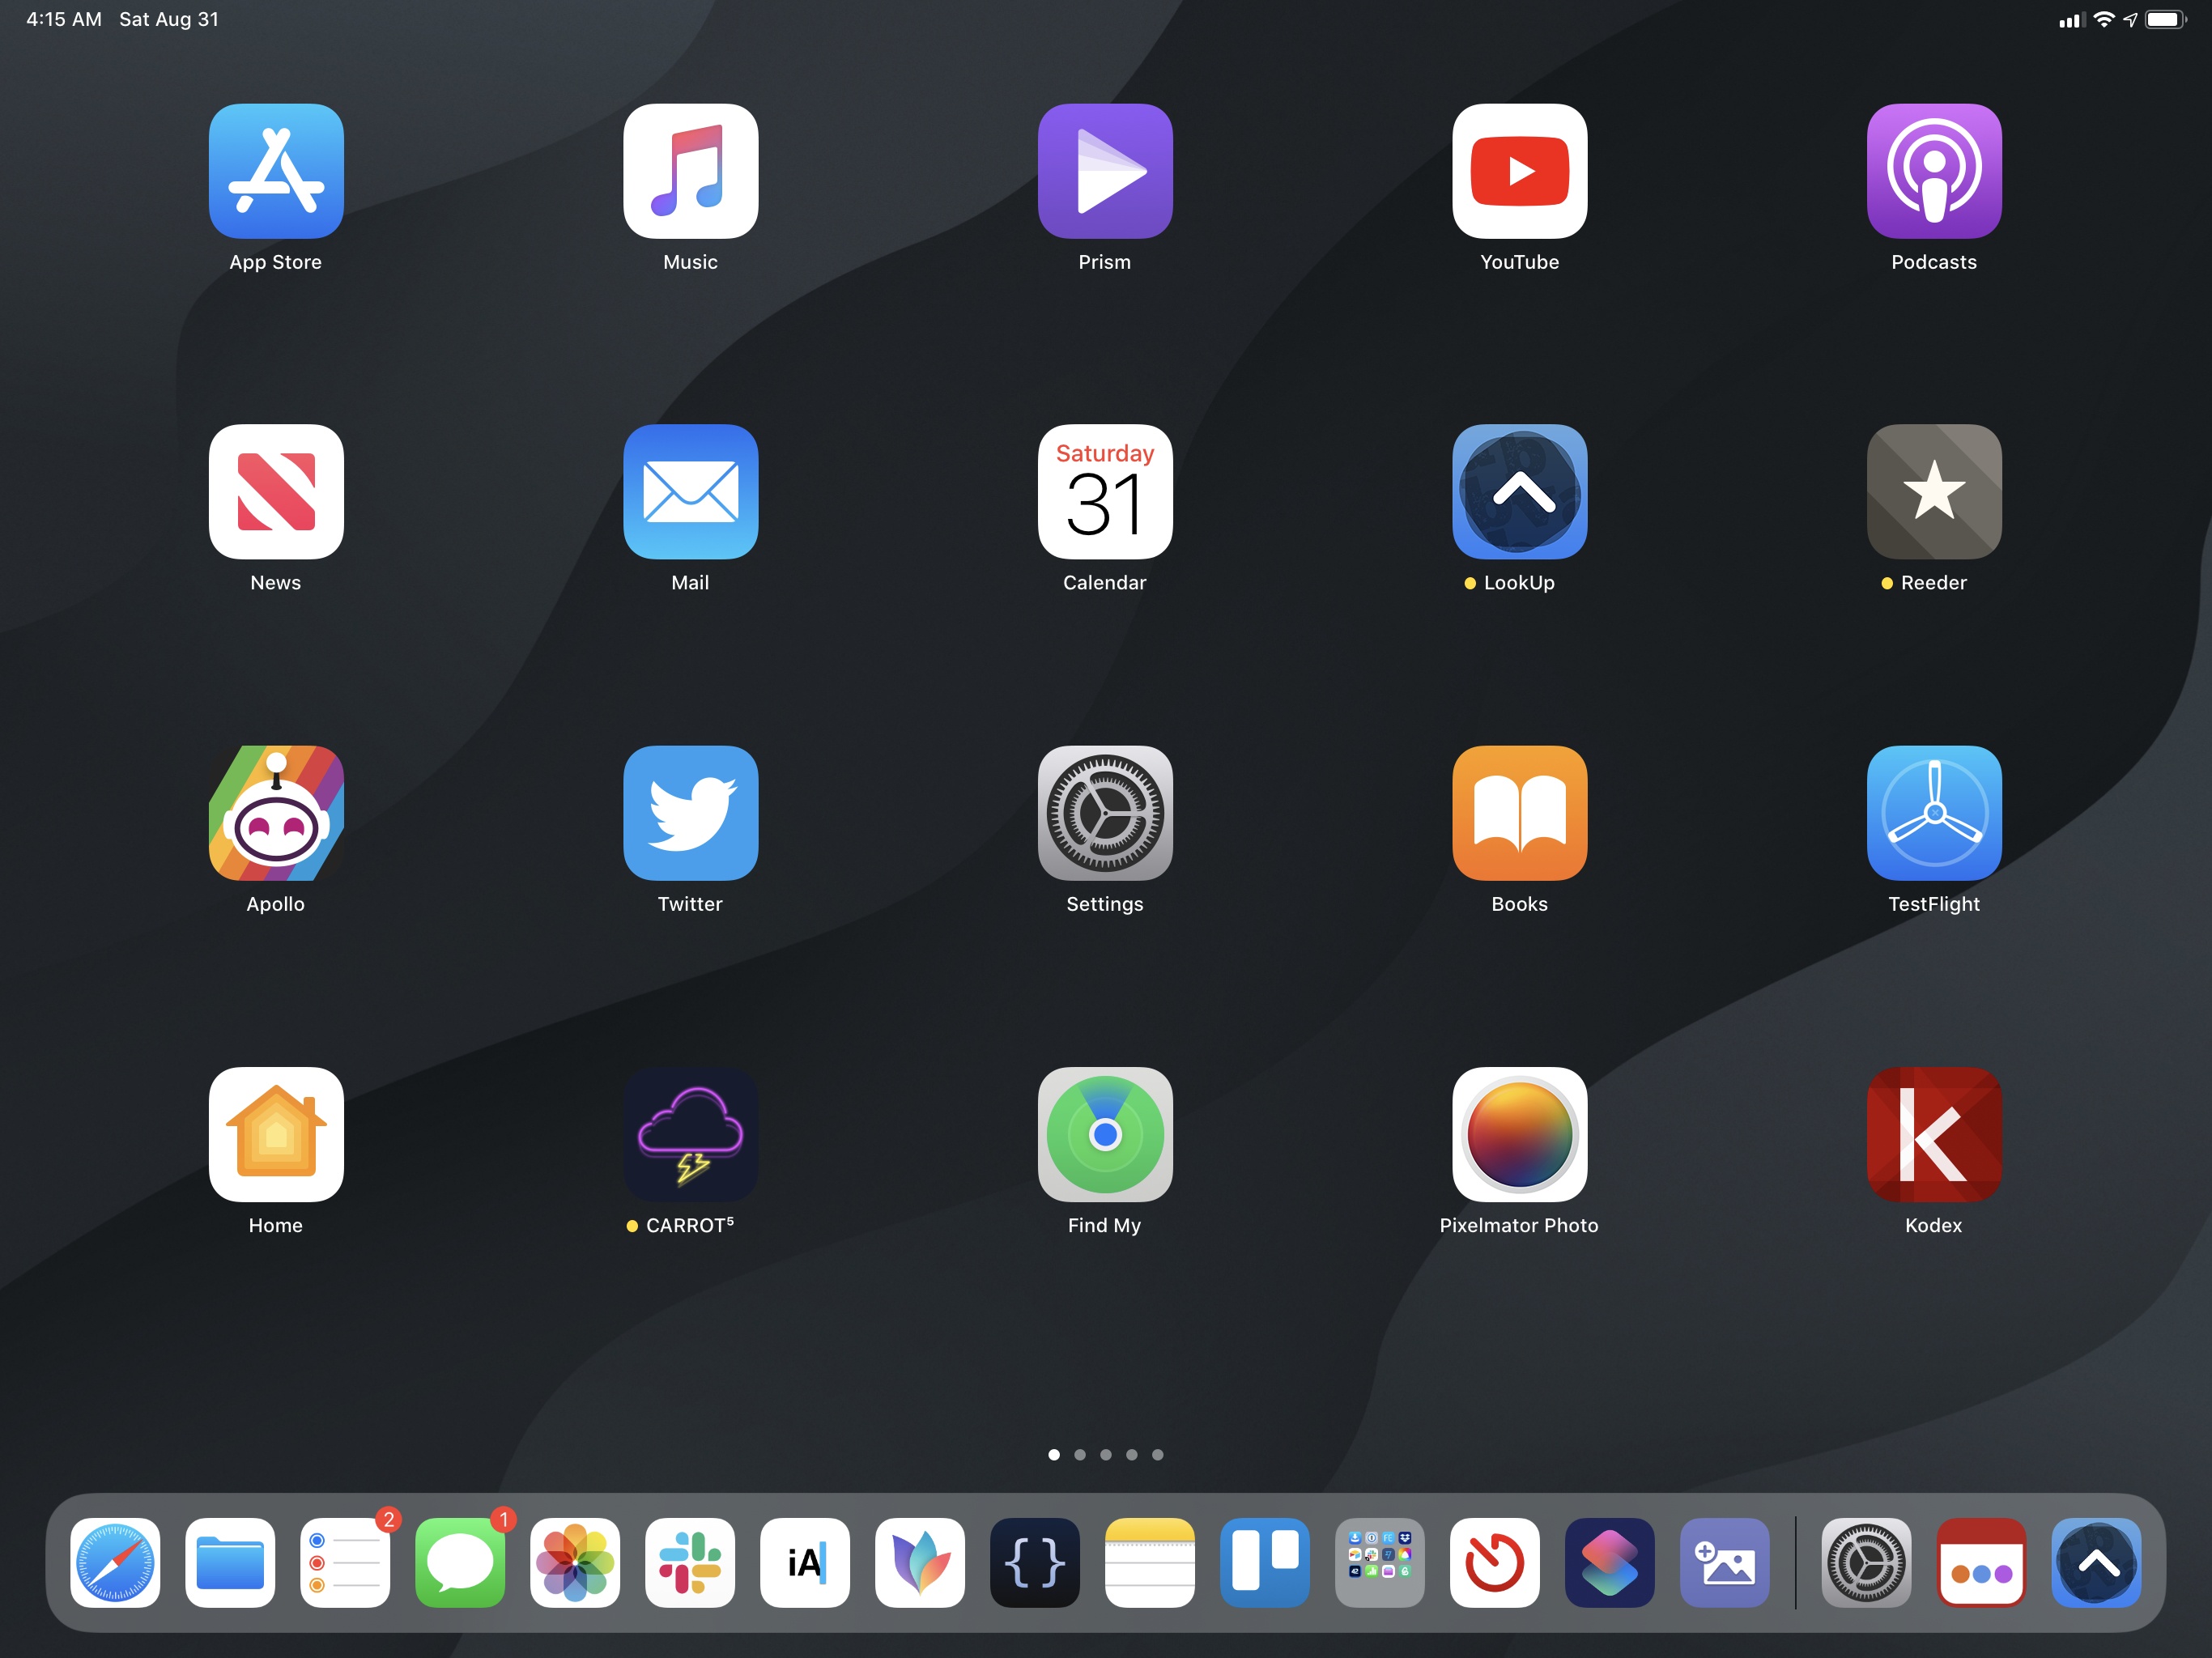The image size is (2212, 1658).
Task: Tap the 4:15 AM clock in status bar
Action: tap(64, 19)
